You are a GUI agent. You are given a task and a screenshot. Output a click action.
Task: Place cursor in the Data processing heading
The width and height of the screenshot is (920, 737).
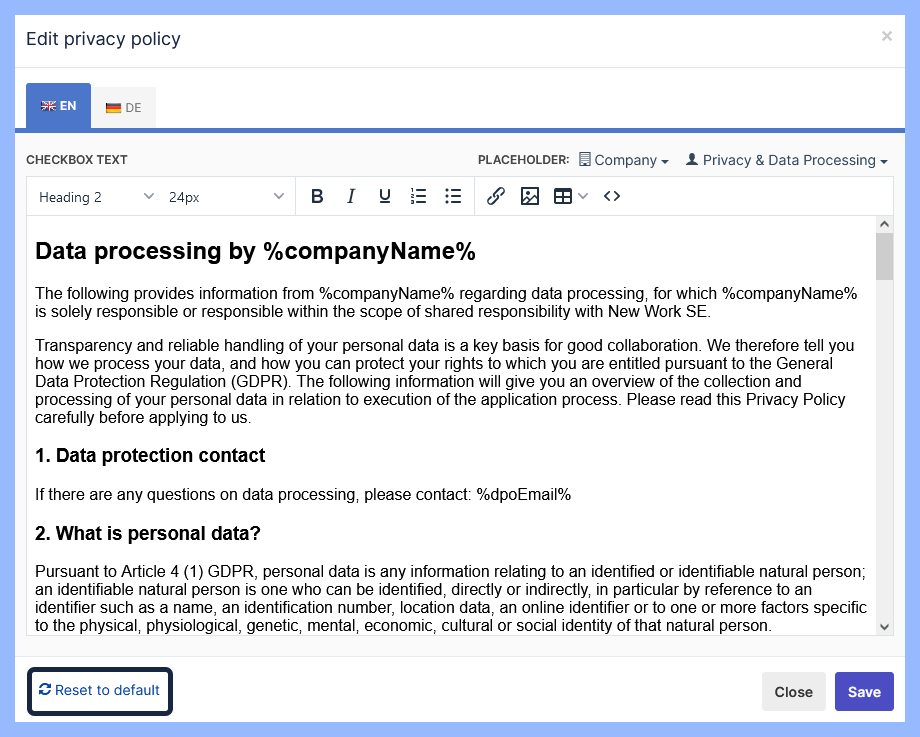pyautogui.click(x=255, y=252)
